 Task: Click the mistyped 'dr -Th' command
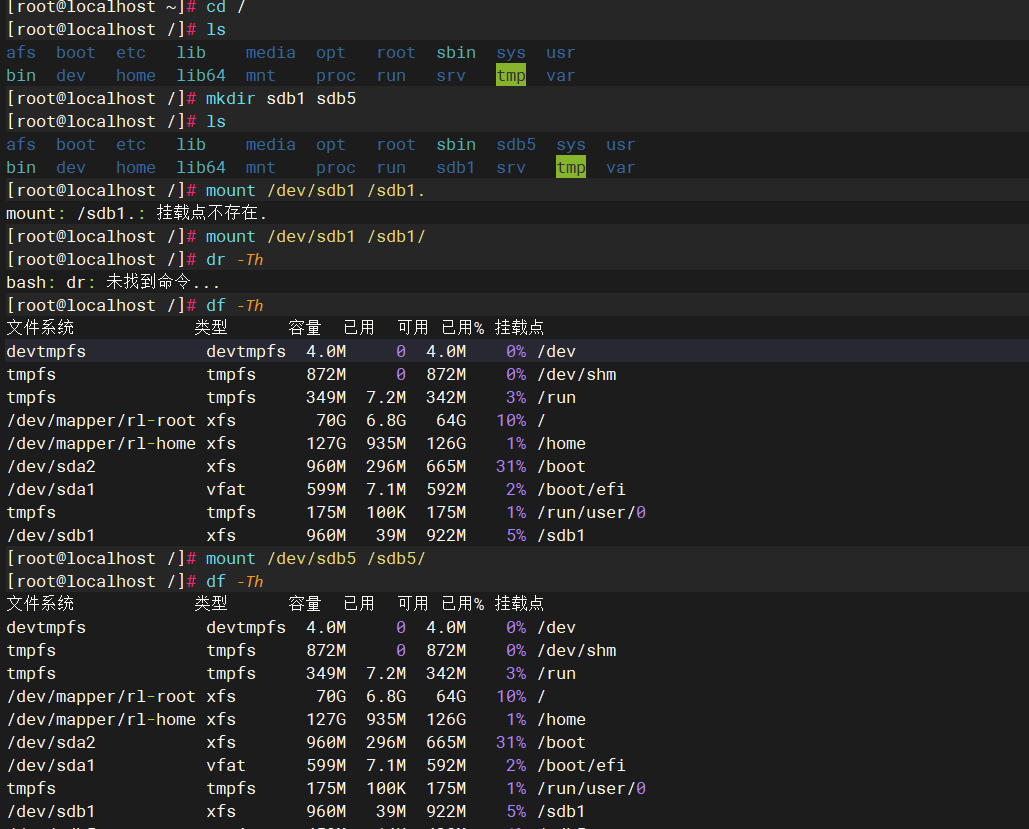tap(234, 260)
